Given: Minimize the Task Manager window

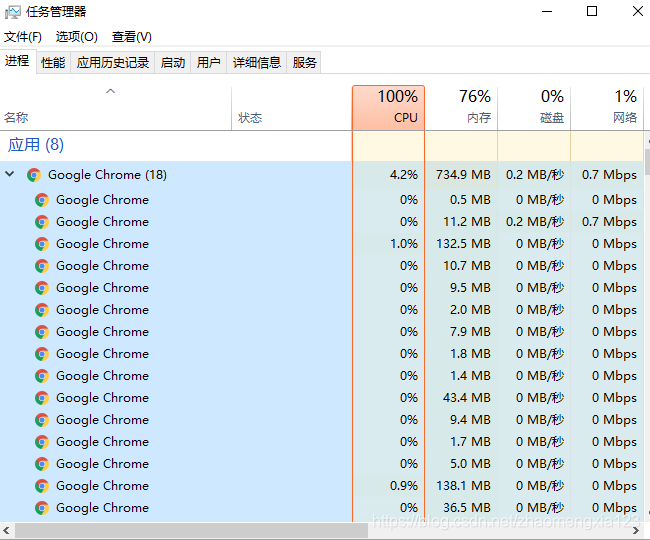Looking at the screenshot, I should pyautogui.click(x=547, y=12).
